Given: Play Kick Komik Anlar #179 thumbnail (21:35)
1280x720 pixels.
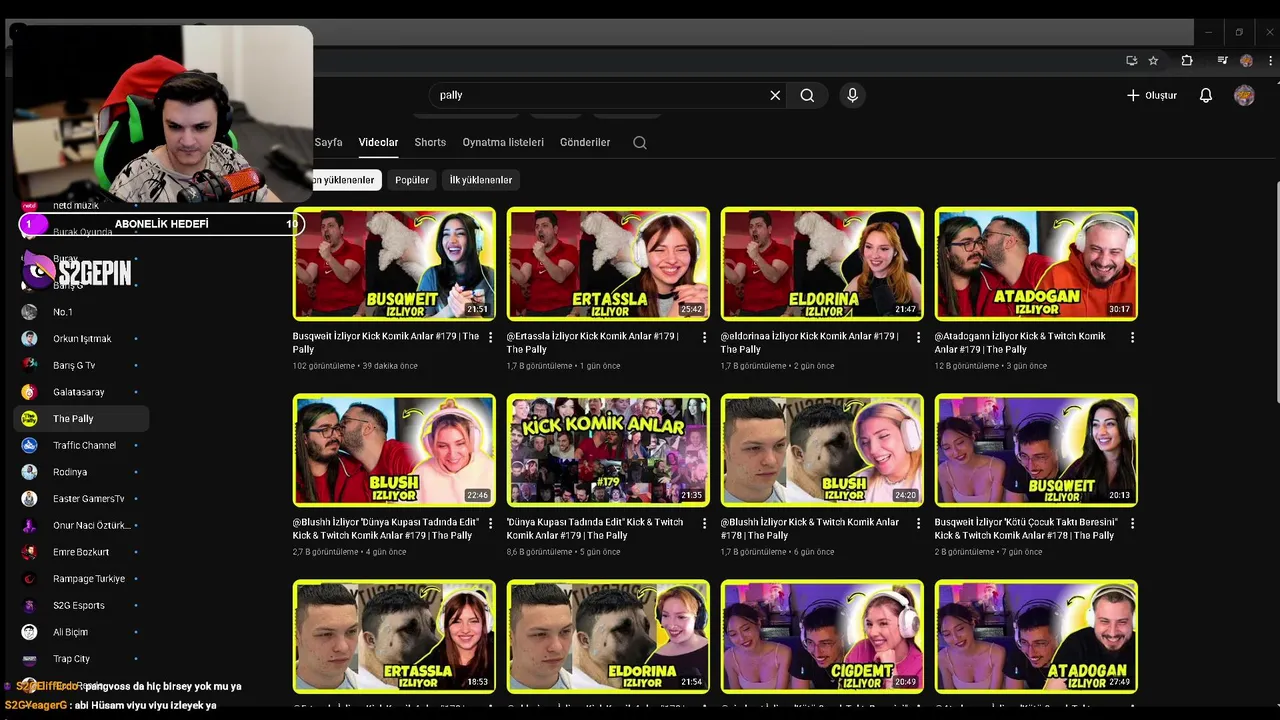Looking at the screenshot, I should [608, 450].
